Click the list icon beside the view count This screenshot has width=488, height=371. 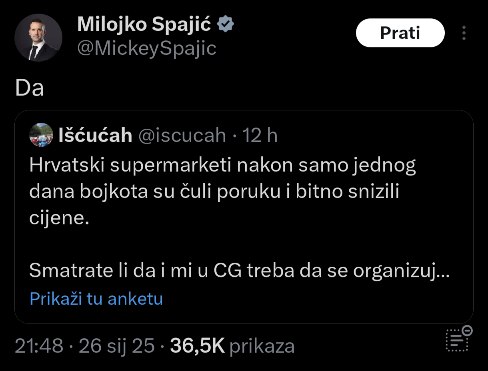pos(459,339)
